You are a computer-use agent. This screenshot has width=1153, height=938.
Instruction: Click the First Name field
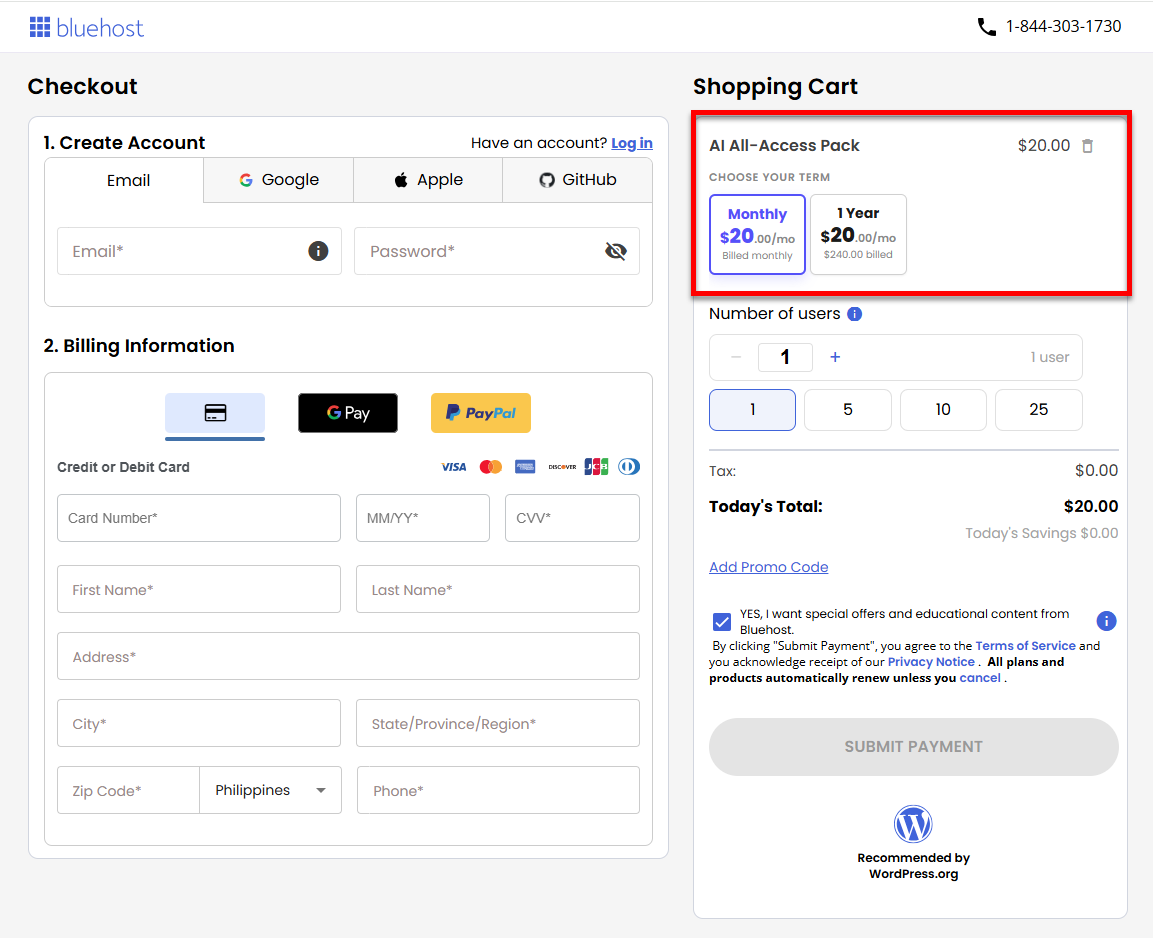(199, 590)
